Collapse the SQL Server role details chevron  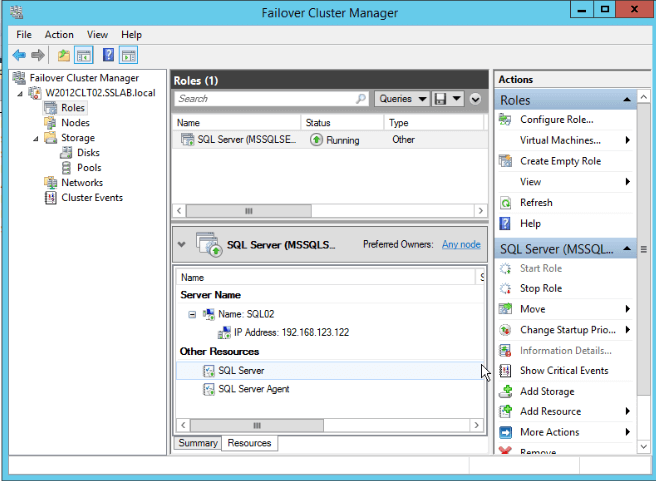pos(181,244)
